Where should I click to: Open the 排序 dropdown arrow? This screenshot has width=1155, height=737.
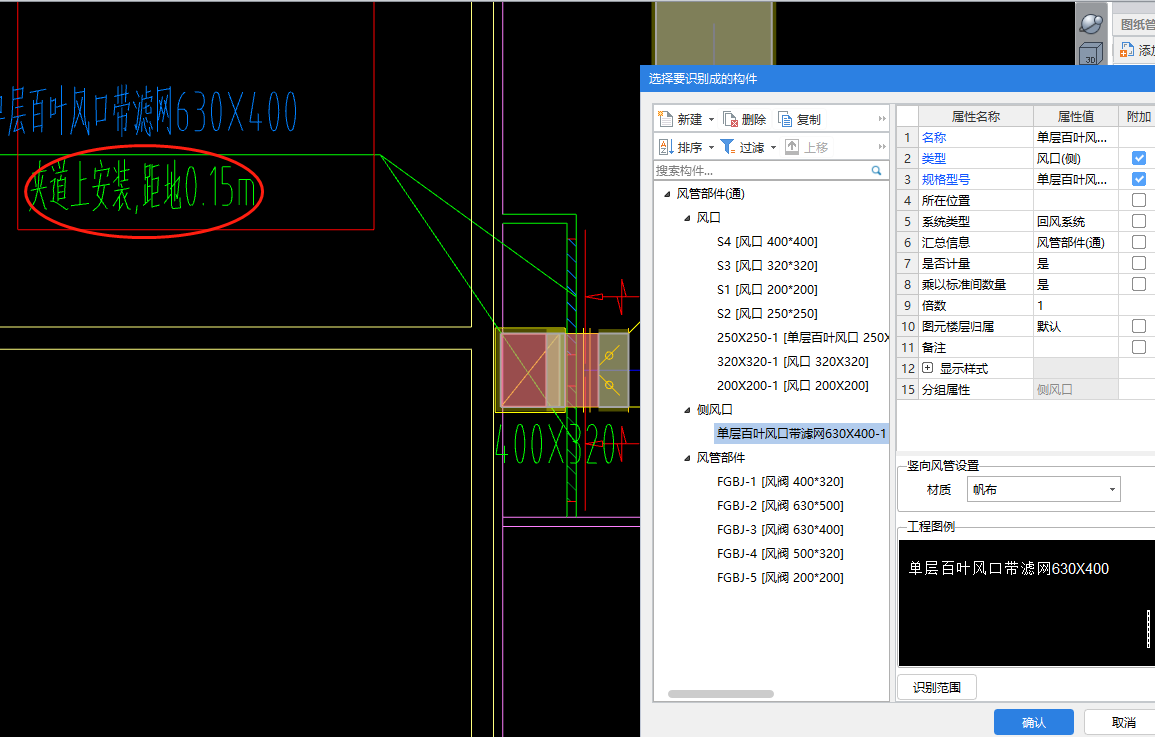[x=712, y=147]
